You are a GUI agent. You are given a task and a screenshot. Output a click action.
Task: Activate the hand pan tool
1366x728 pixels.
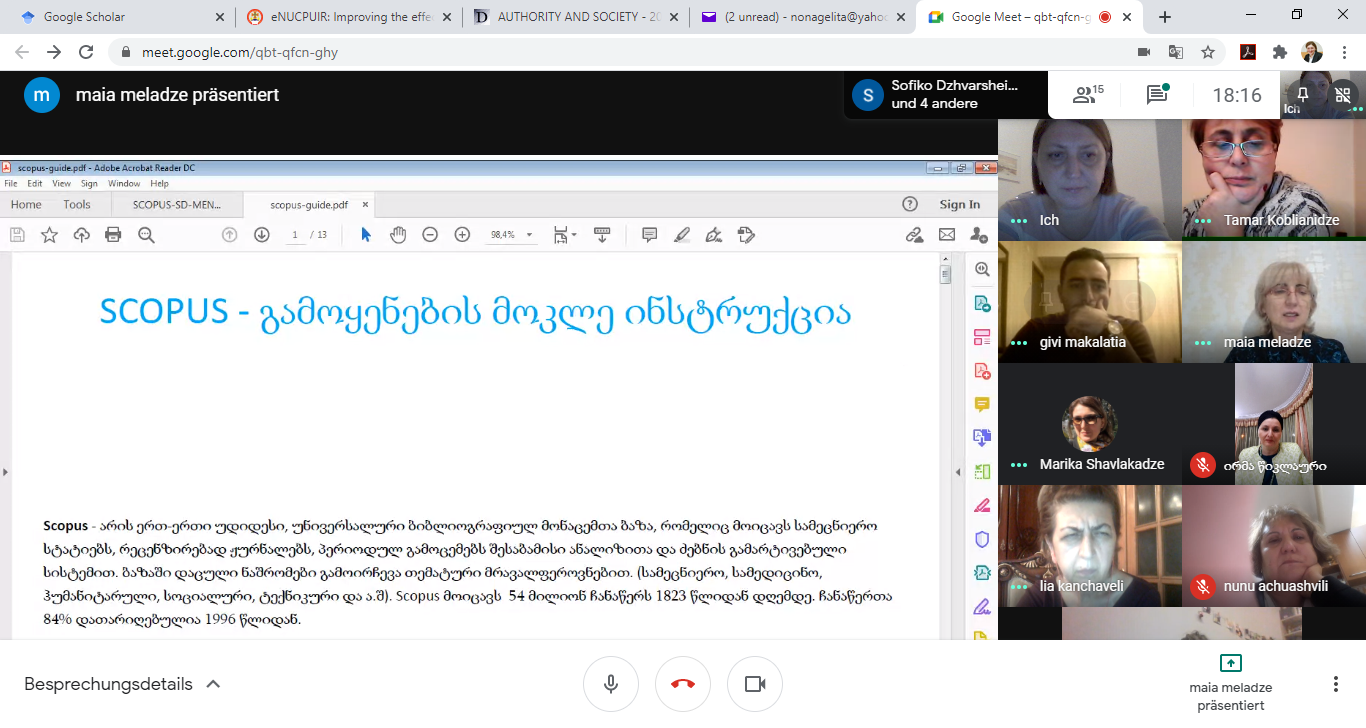tap(398, 235)
